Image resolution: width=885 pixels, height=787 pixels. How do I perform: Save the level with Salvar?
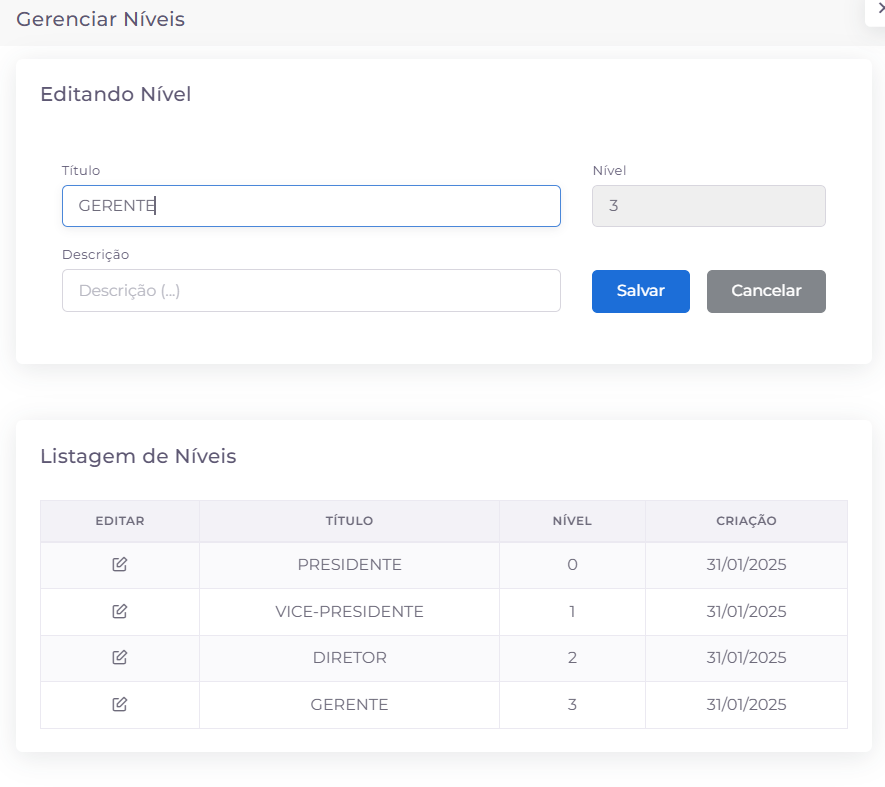click(x=641, y=291)
